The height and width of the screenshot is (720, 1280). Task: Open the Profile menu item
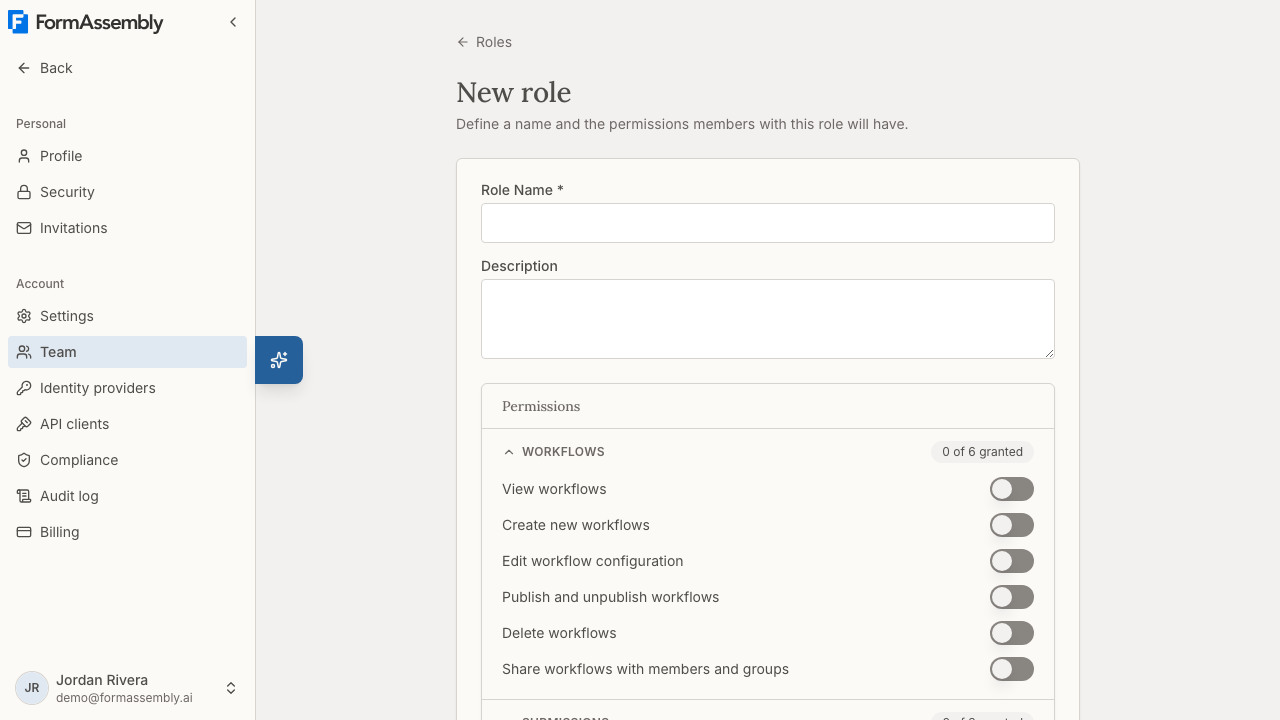[x=127, y=156]
